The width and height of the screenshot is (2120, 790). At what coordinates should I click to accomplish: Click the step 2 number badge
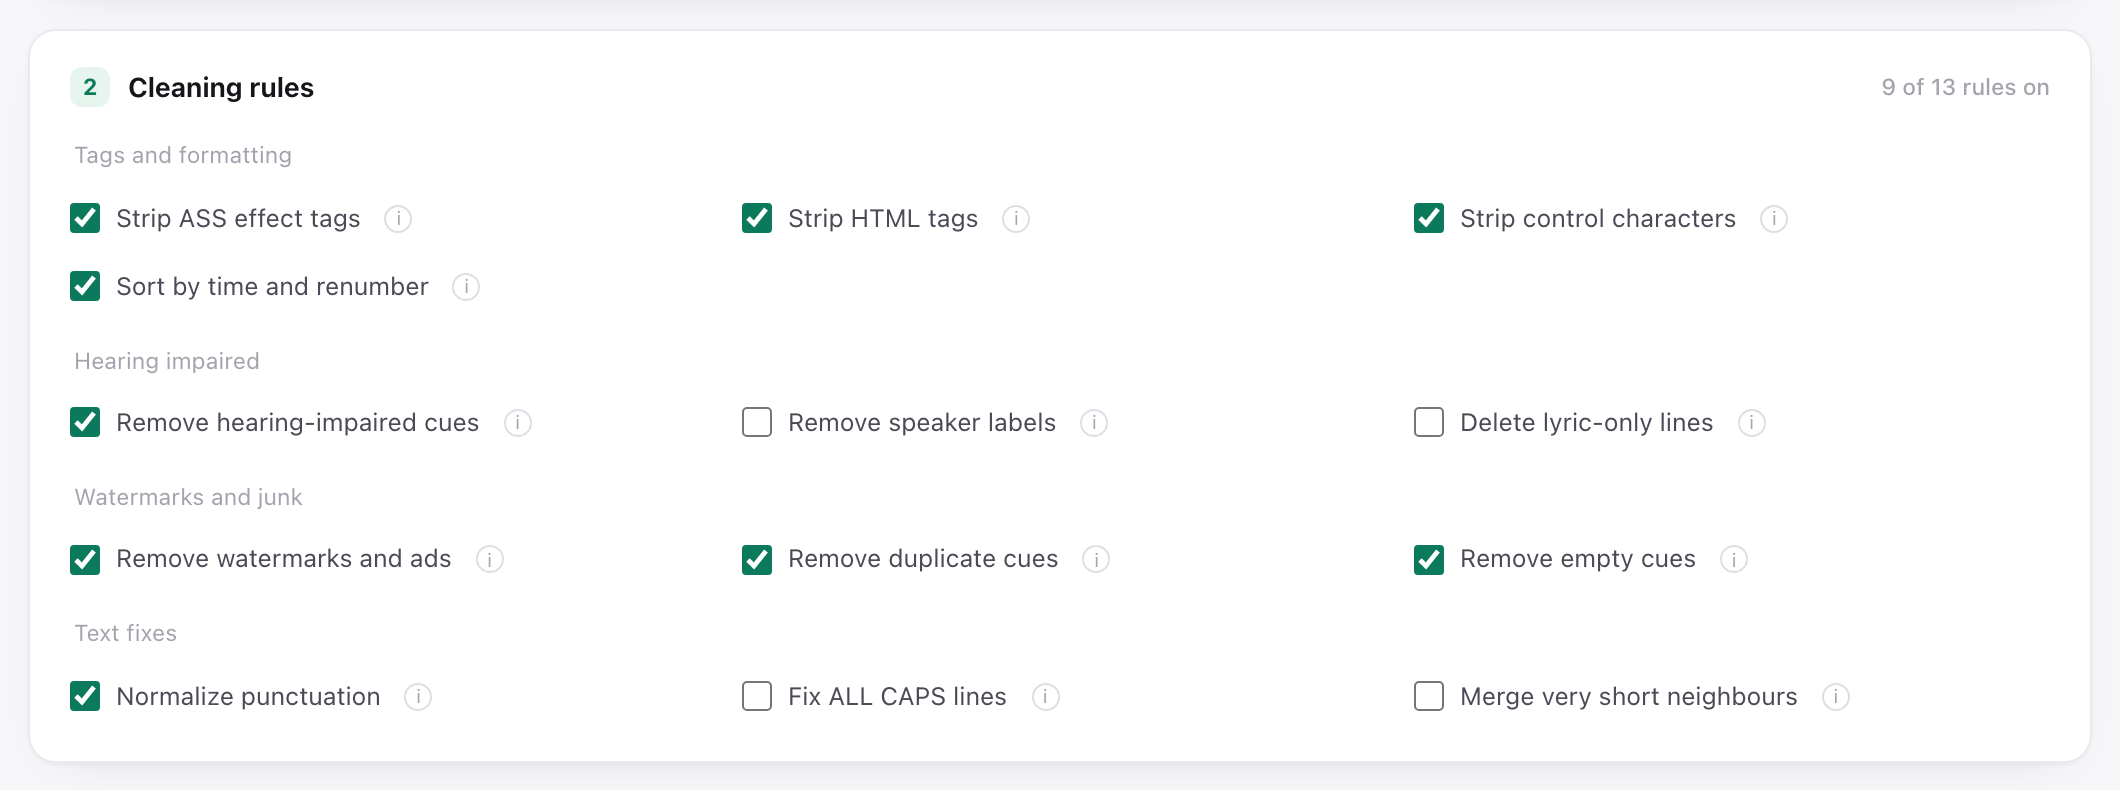[90, 87]
